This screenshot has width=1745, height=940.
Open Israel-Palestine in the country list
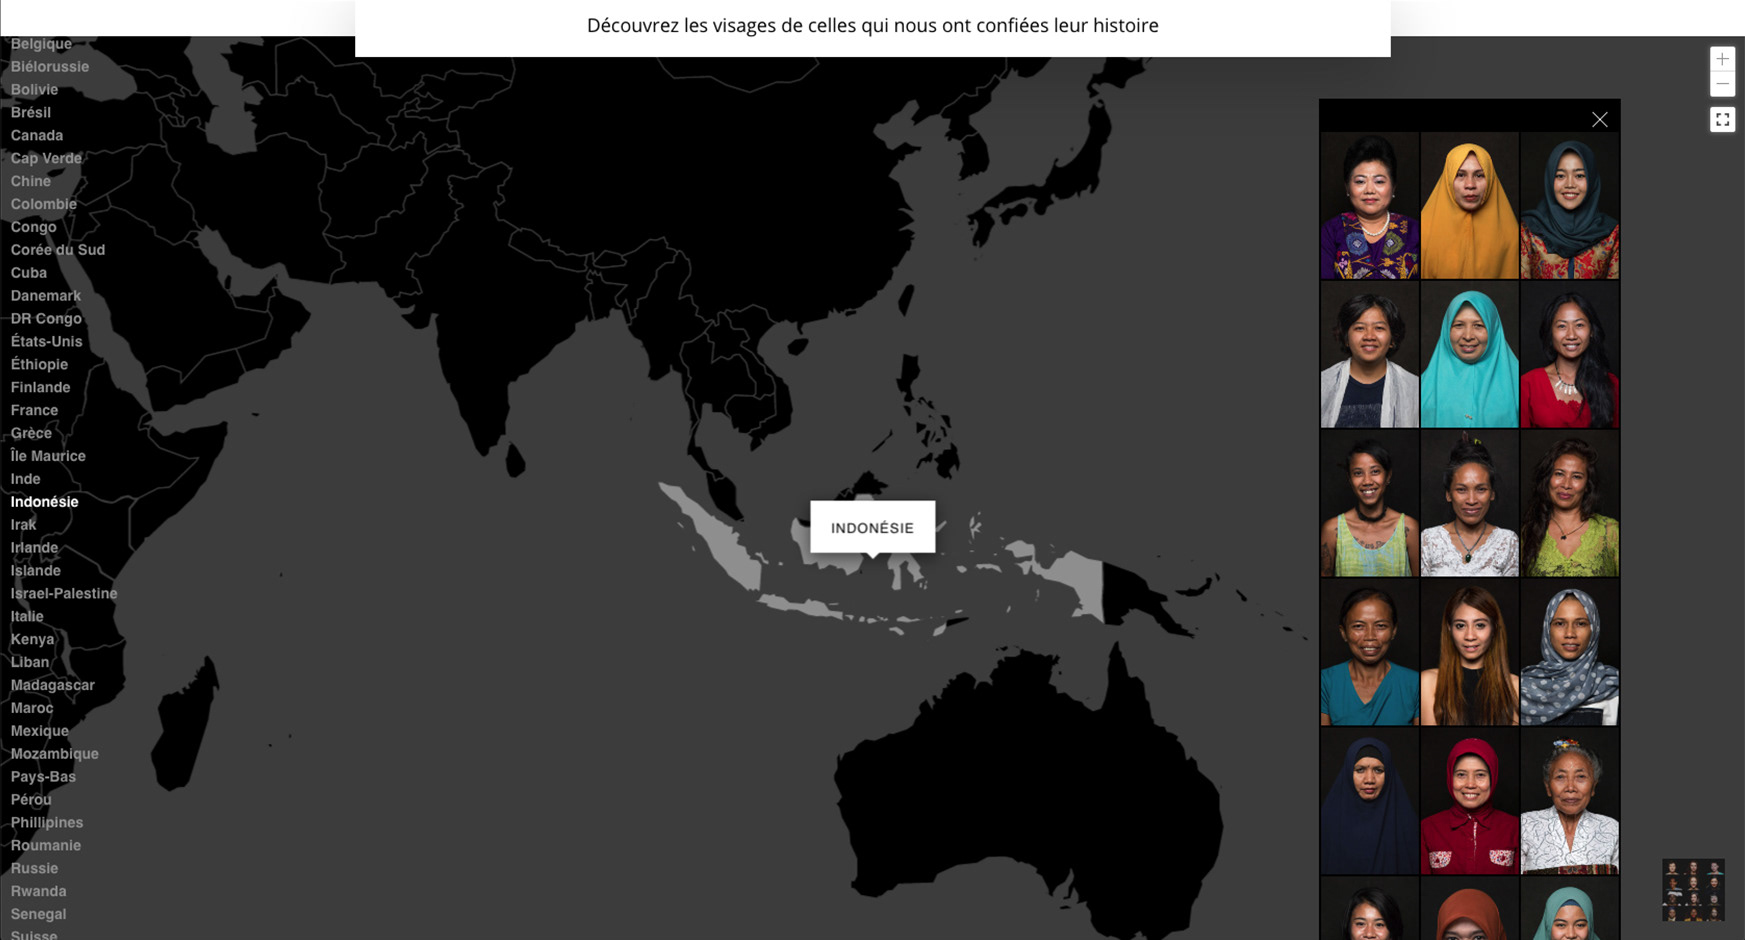coord(64,594)
